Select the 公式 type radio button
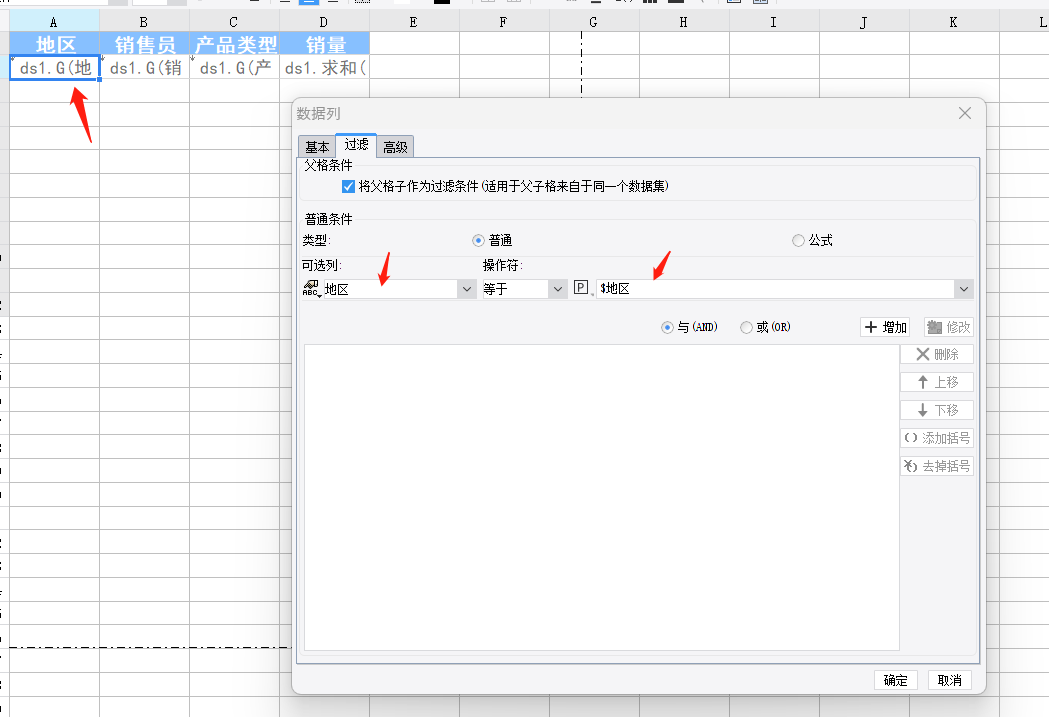 798,241
